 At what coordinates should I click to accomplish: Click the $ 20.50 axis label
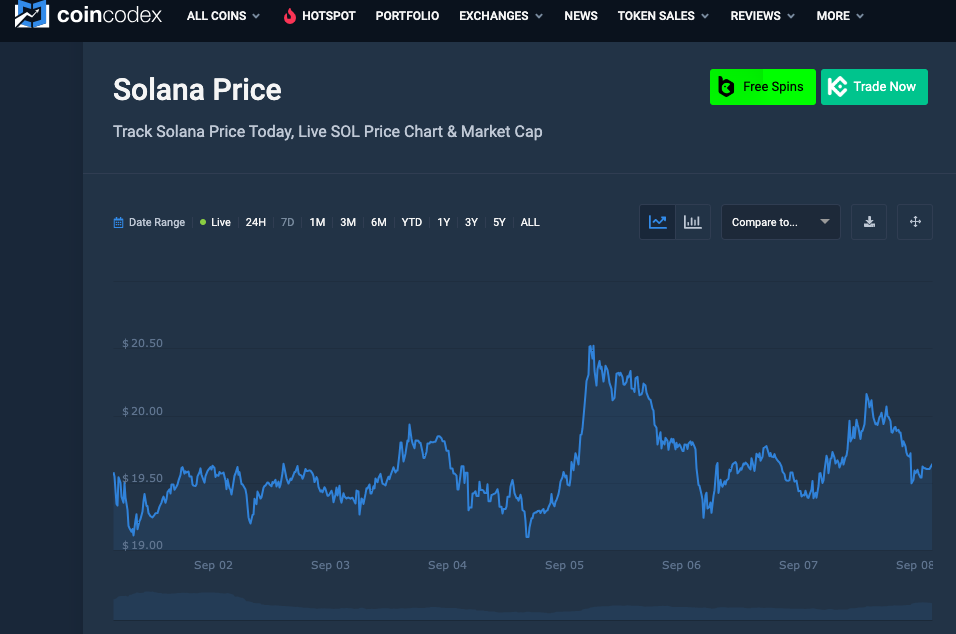[142, 343]
